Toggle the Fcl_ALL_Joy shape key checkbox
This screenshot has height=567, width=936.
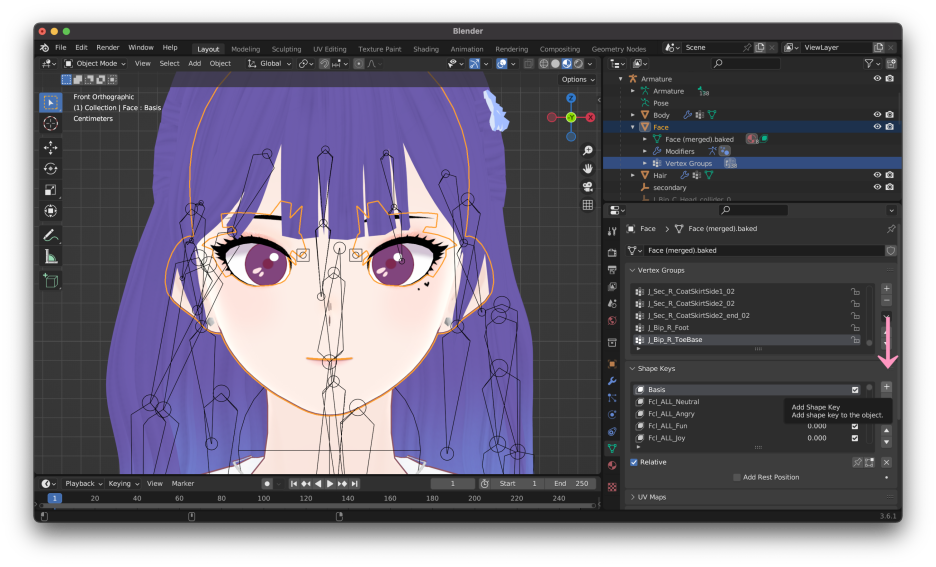pos(855,438)
